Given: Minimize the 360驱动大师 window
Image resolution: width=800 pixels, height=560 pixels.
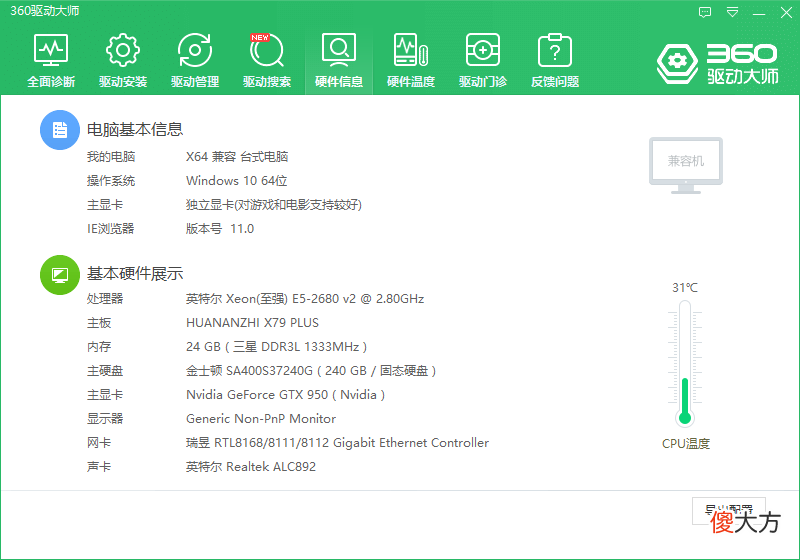Looking at the screenshot, I should pyautogui.click(x=759, y=13).
